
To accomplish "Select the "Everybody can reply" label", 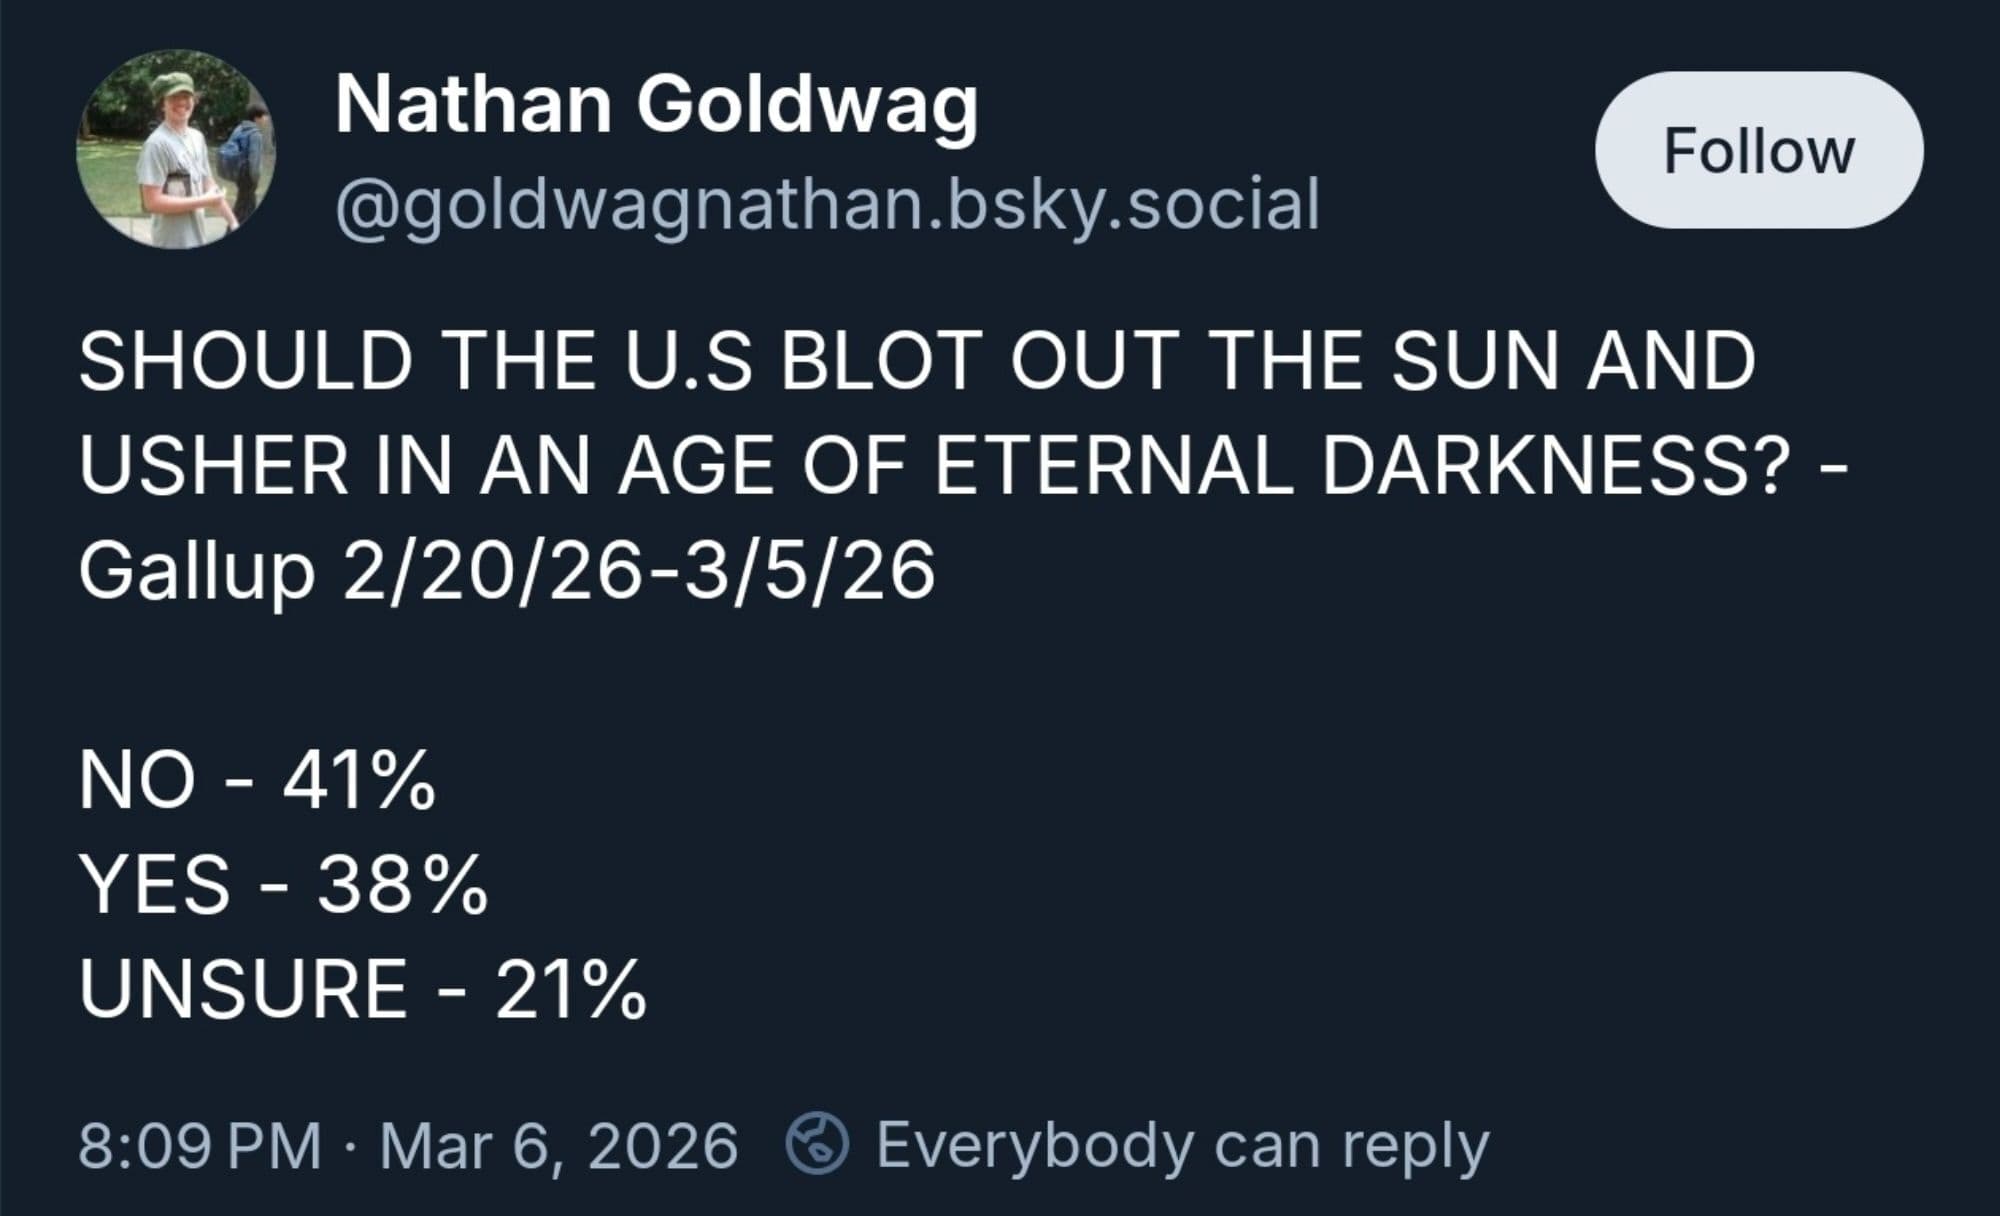I will point(1182,1145).
